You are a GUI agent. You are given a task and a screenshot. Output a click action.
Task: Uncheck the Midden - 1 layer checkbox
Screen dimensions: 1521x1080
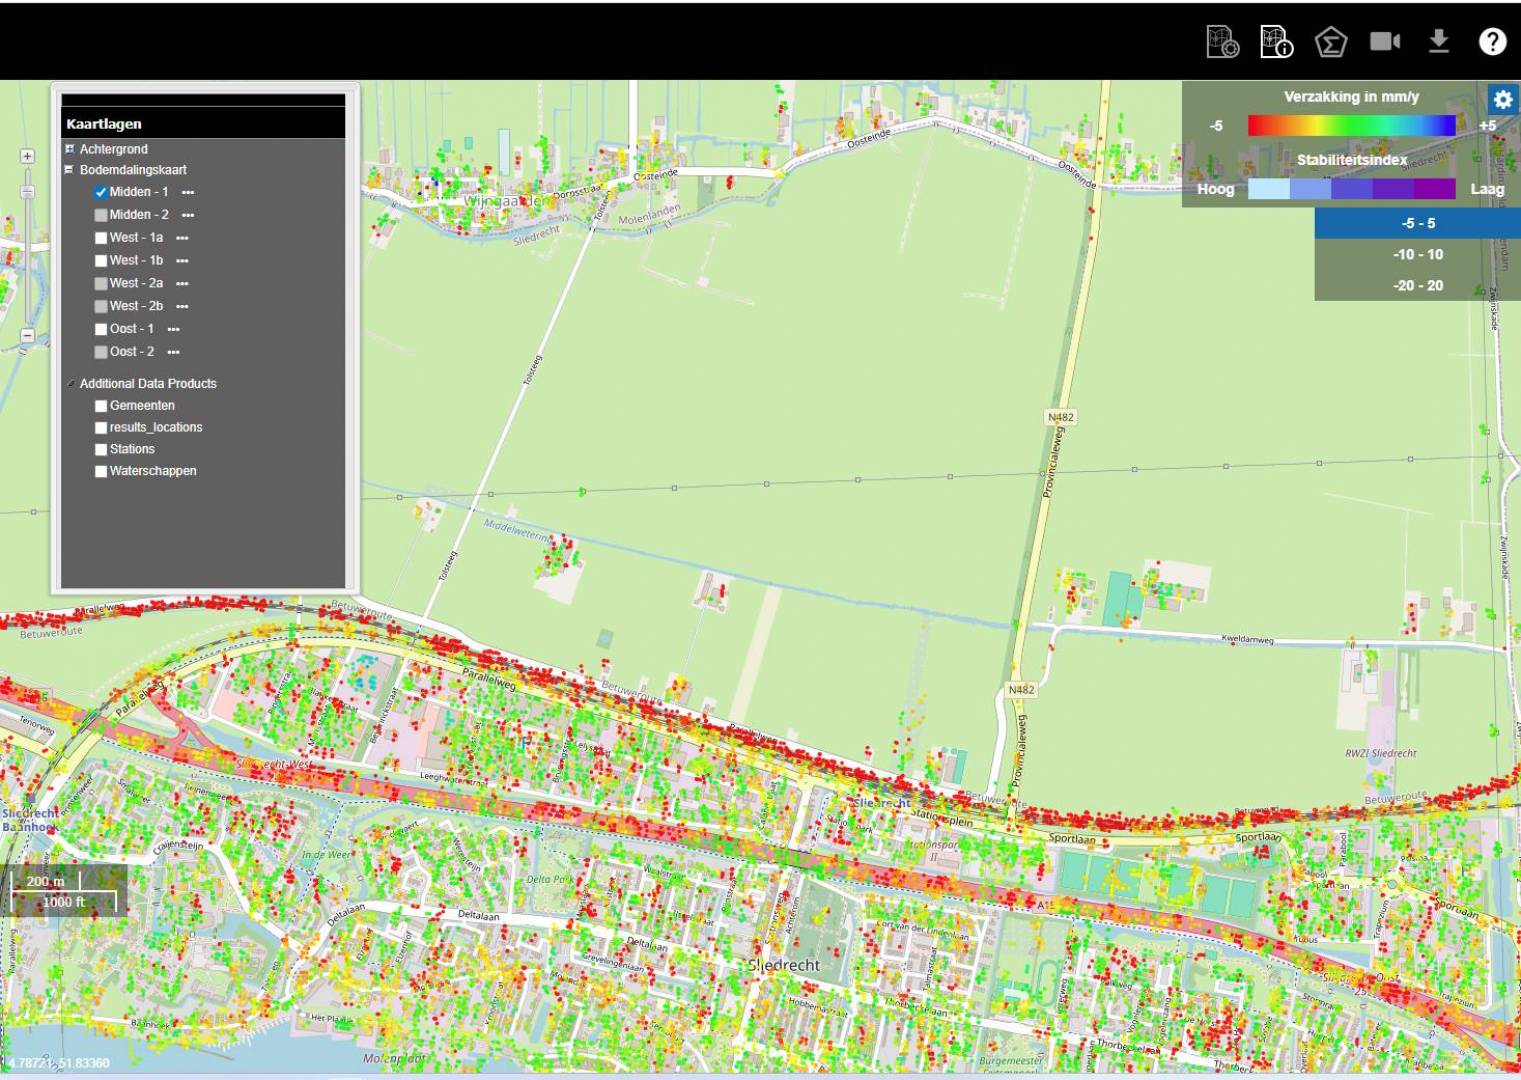tap(101, 192)
